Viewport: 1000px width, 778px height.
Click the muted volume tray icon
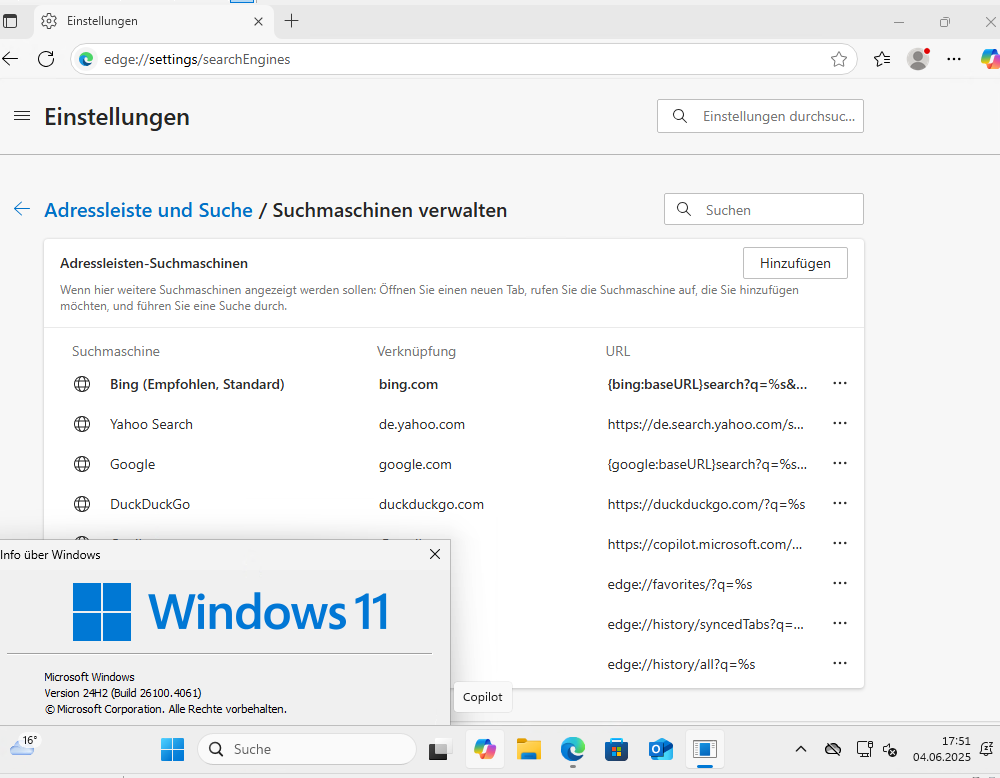(x=890, y=751)
